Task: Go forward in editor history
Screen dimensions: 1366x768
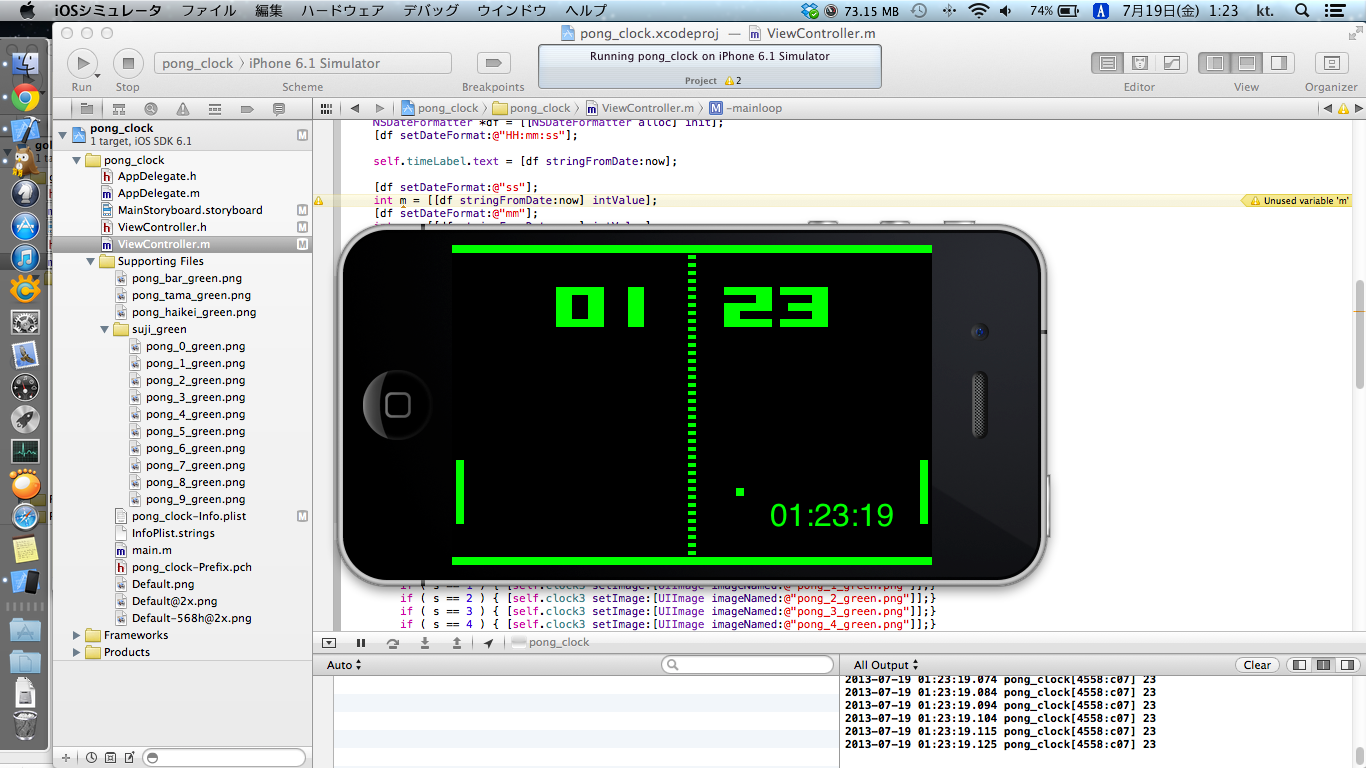Action: pyautogui.click(x=380, y=108)
